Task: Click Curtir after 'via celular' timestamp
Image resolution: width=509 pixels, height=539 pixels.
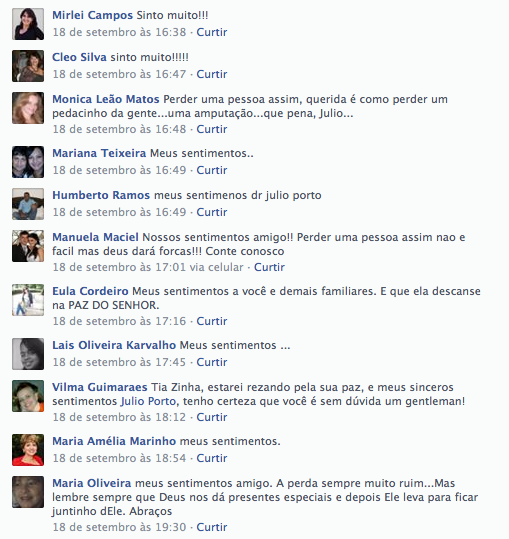Action: point(269,267)
